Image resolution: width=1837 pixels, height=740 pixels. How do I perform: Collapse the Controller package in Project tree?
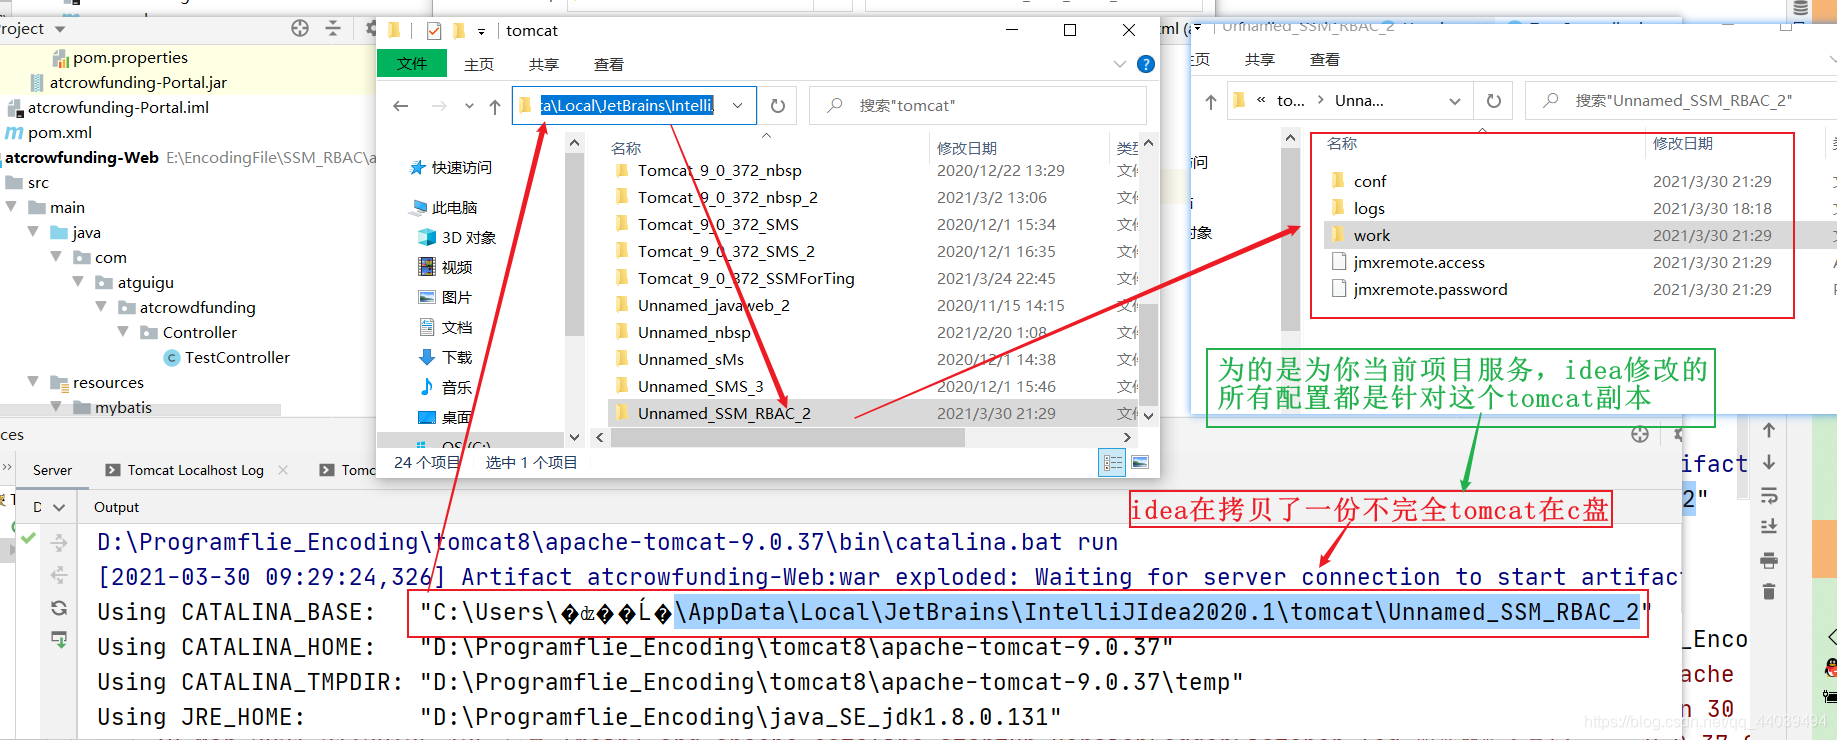tap(123, 332)
